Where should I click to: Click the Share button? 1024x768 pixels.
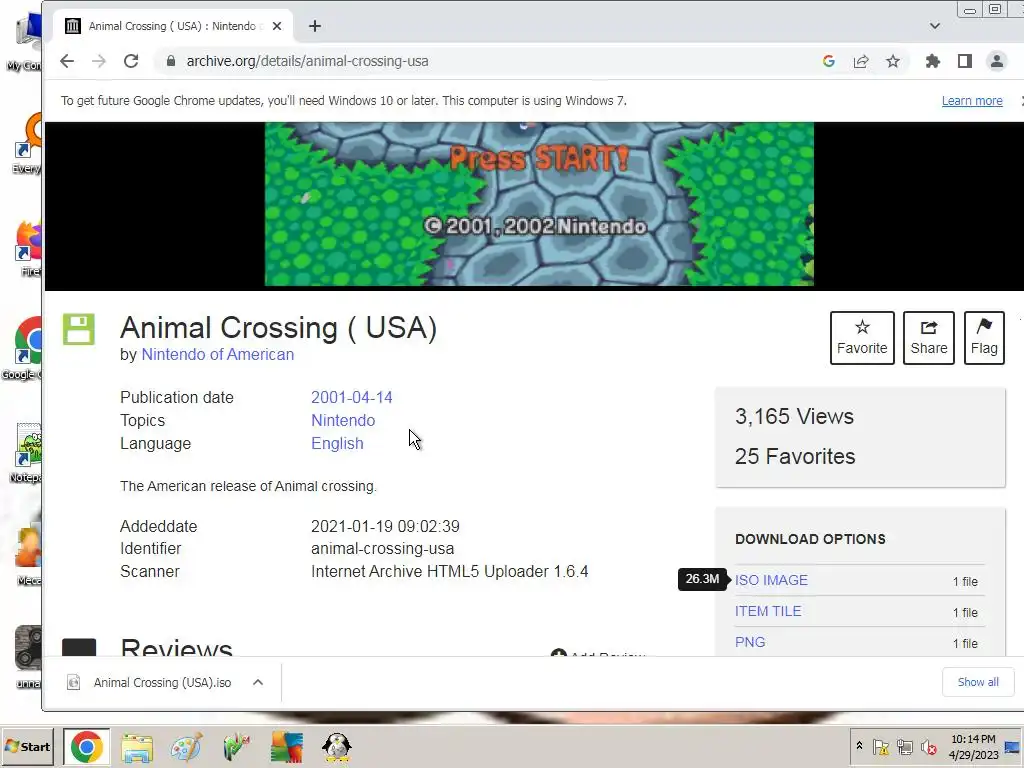(x=929, y=338)
